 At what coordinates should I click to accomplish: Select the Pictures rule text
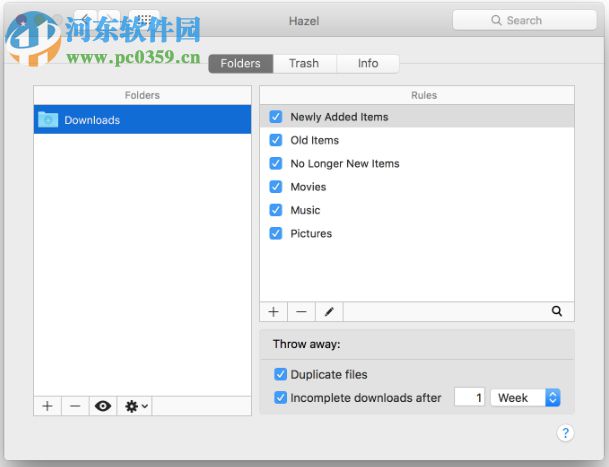click(x=311, y=234)
